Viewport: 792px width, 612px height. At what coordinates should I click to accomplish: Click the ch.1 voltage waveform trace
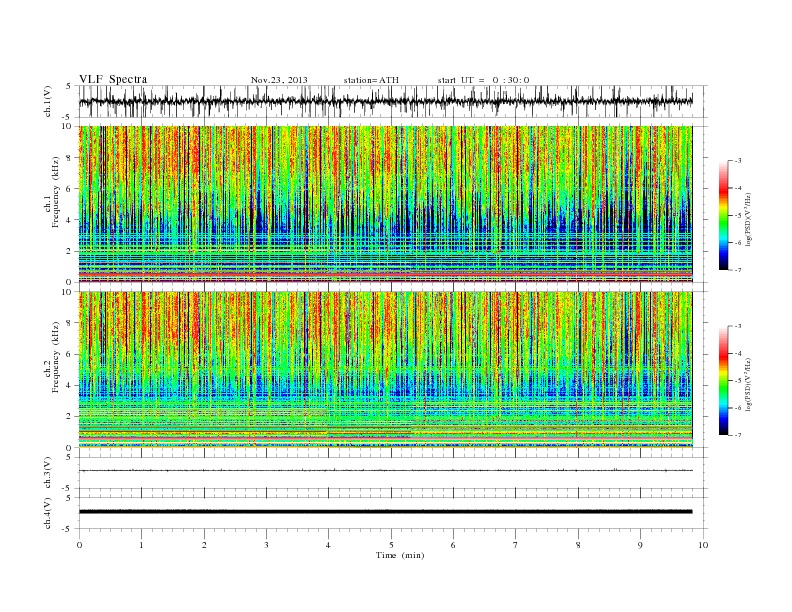click(x=385, y=101)
